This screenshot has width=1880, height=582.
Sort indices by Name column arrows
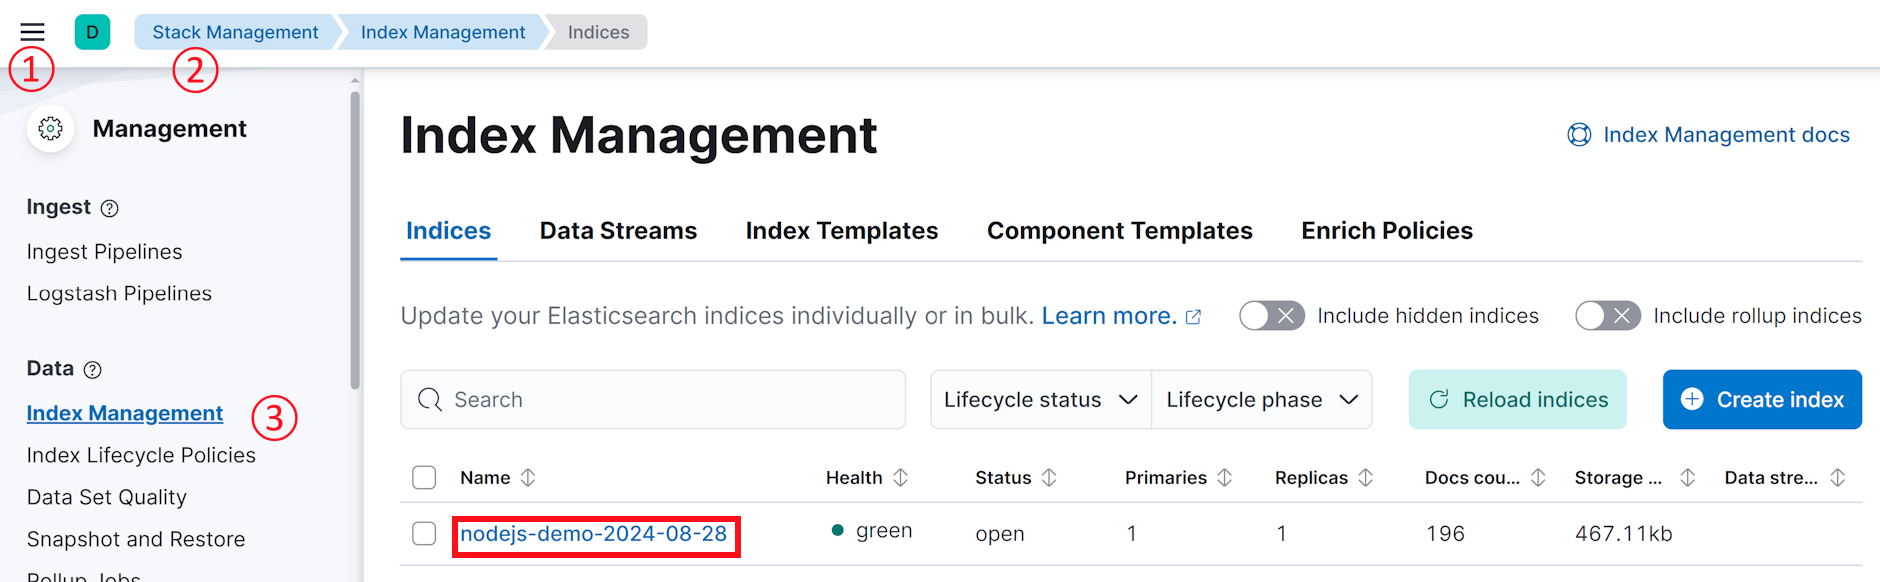(528, 478)
